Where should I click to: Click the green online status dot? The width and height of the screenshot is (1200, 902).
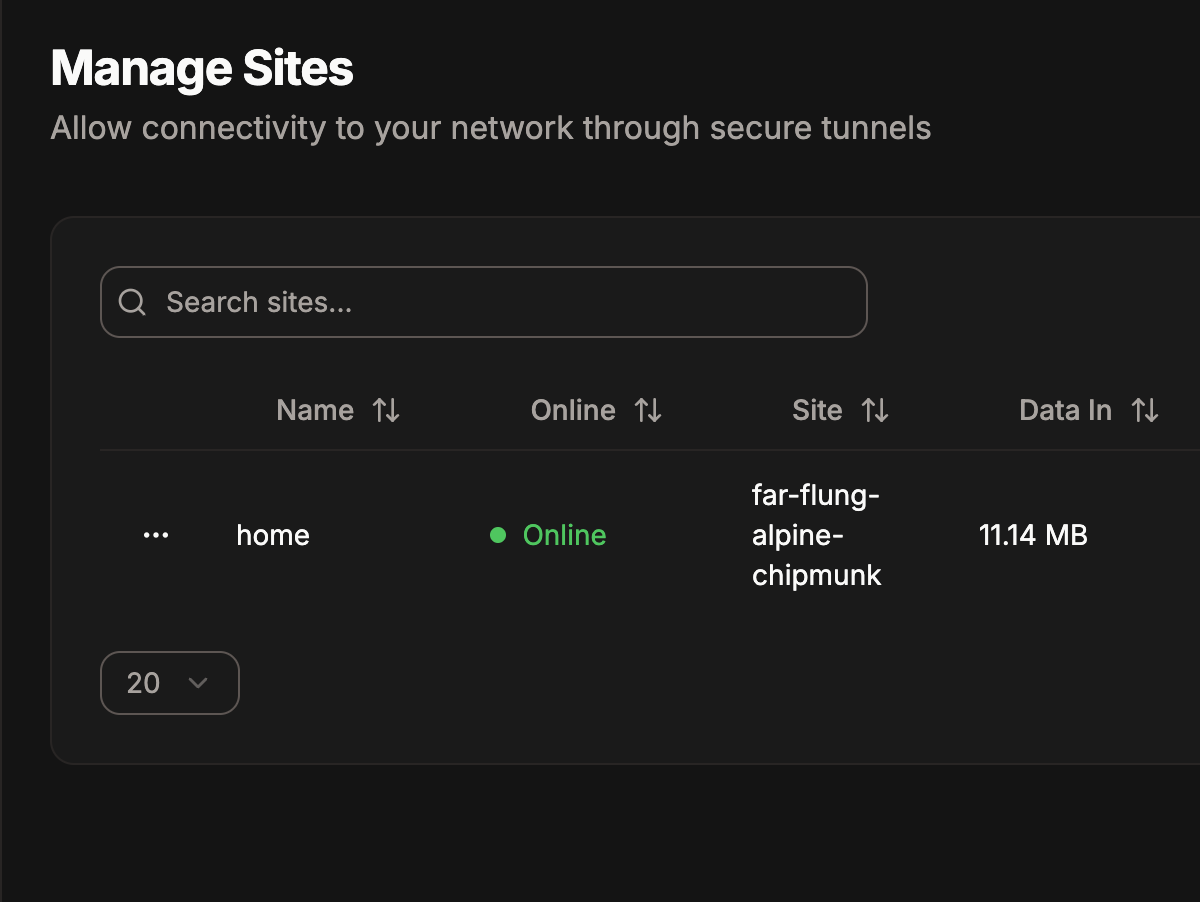click(x=498, y=535)
